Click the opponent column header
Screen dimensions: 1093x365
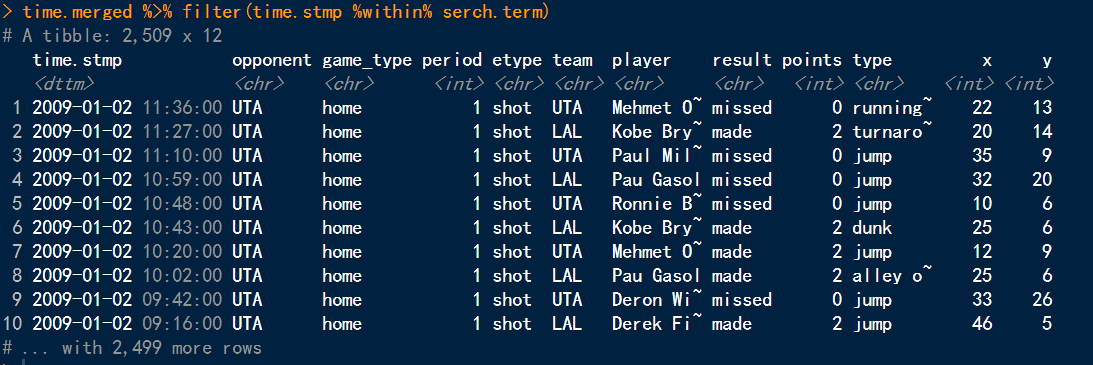point(272,61)
